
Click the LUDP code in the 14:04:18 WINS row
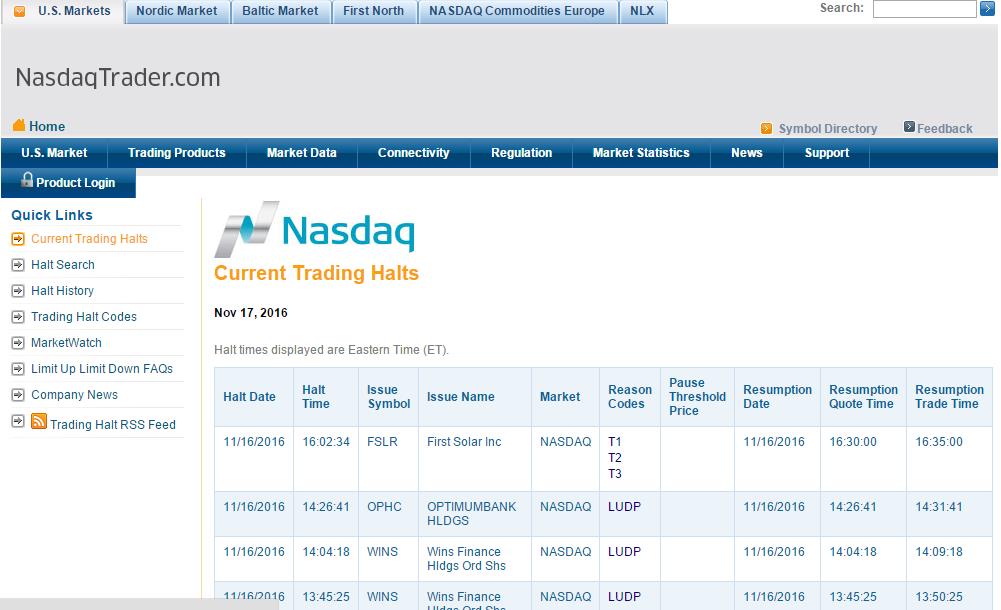click(624, 551)
